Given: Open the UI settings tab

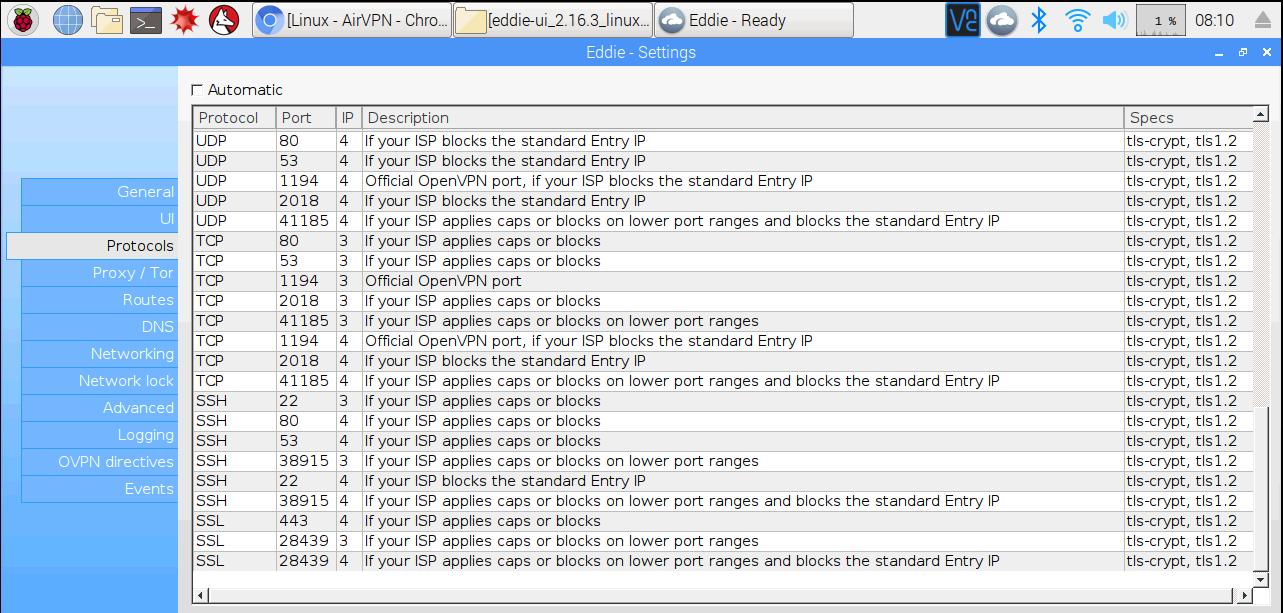Looking at the screenshot, I should 99,219.
